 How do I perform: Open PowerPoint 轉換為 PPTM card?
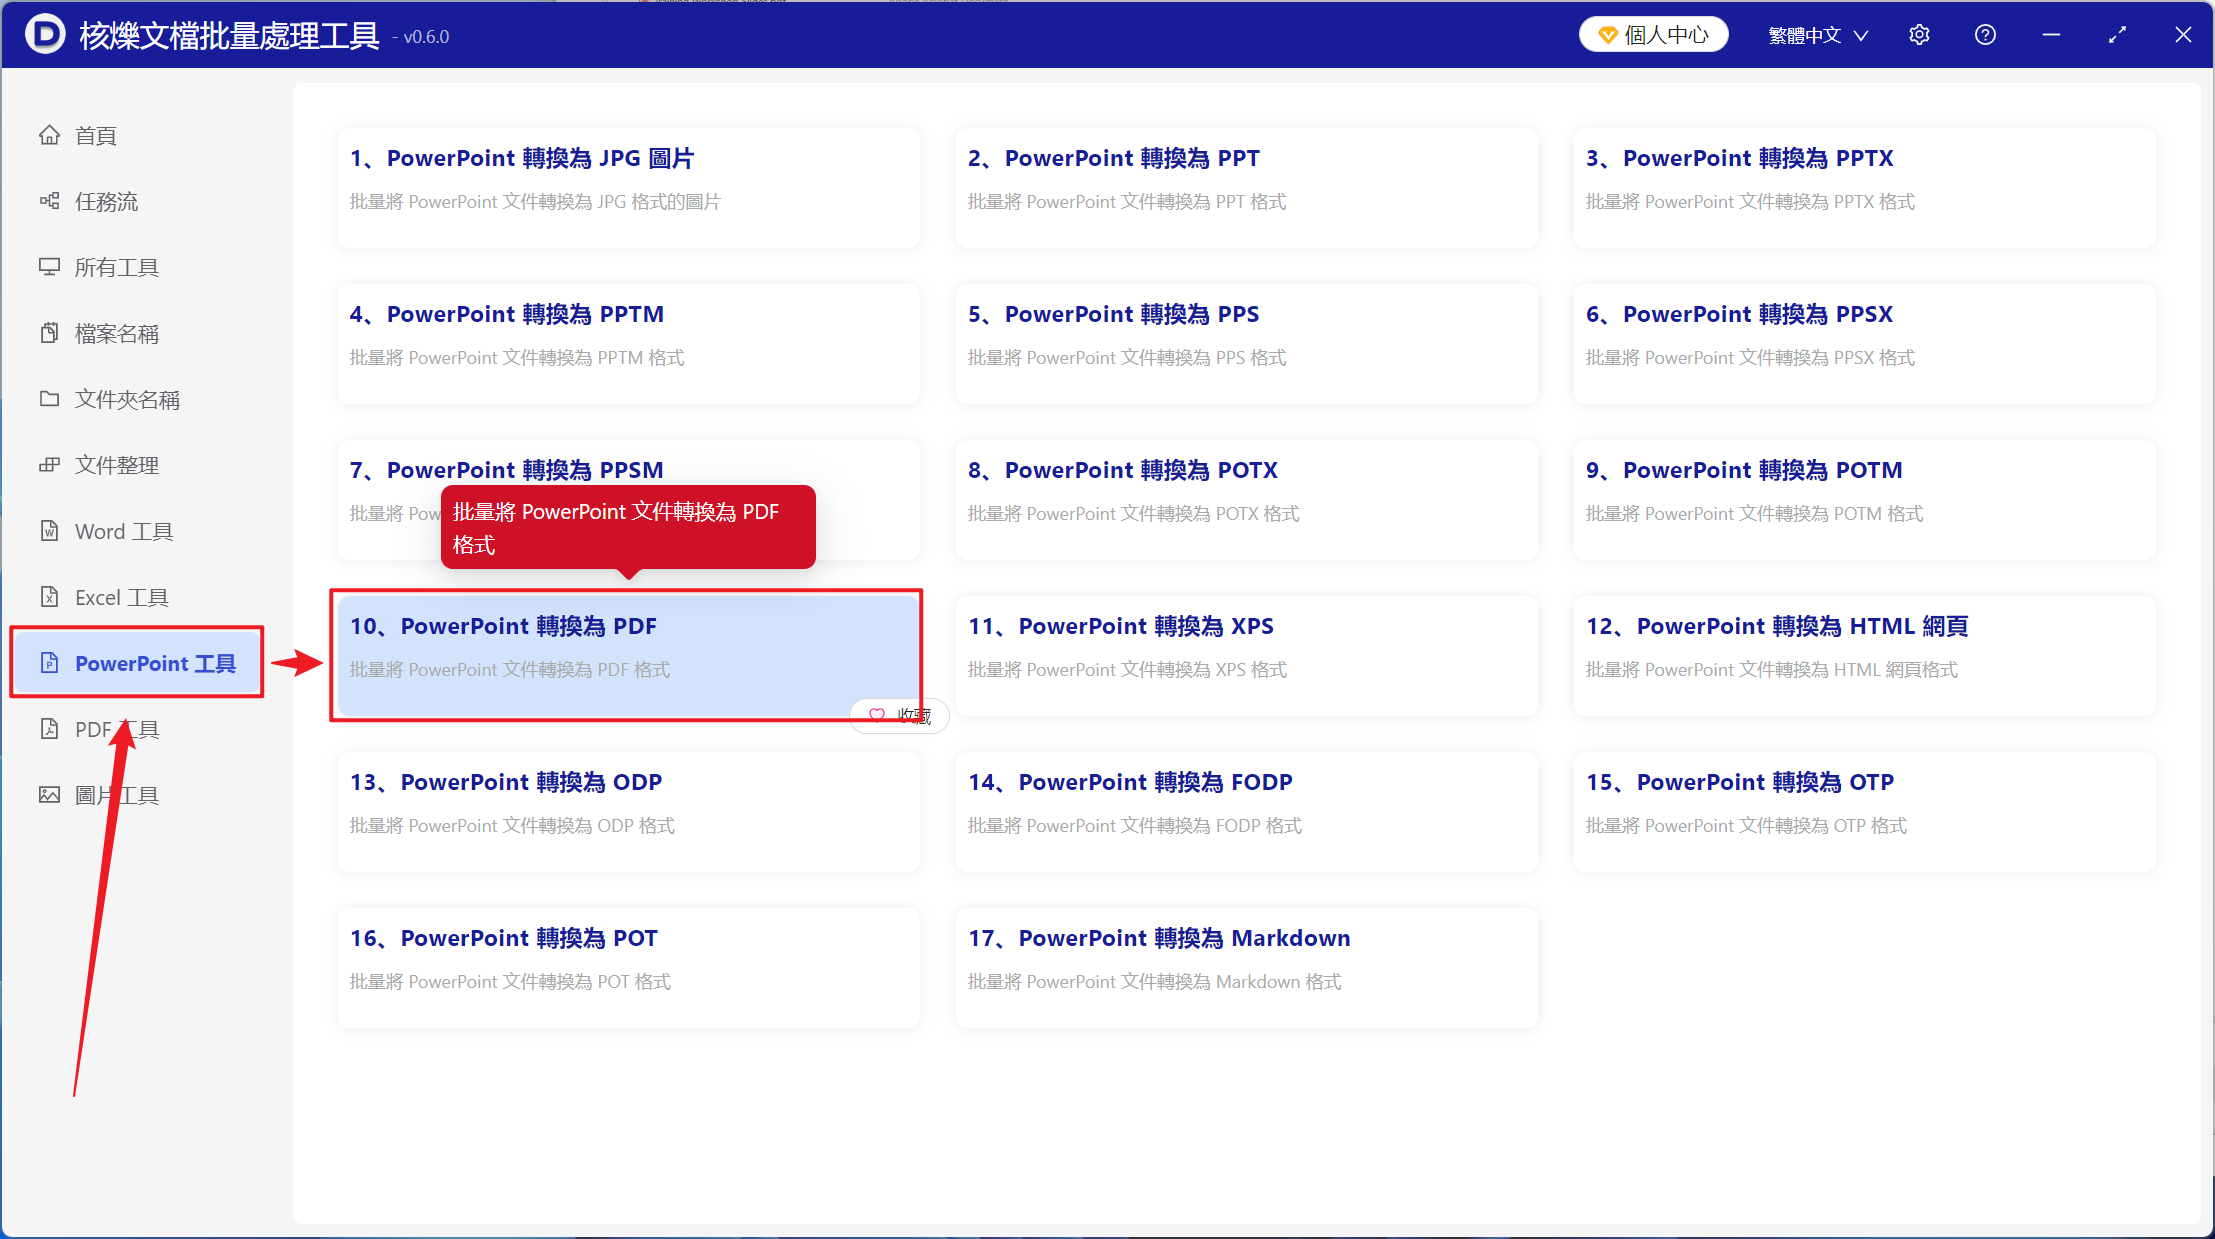[628, 343]
